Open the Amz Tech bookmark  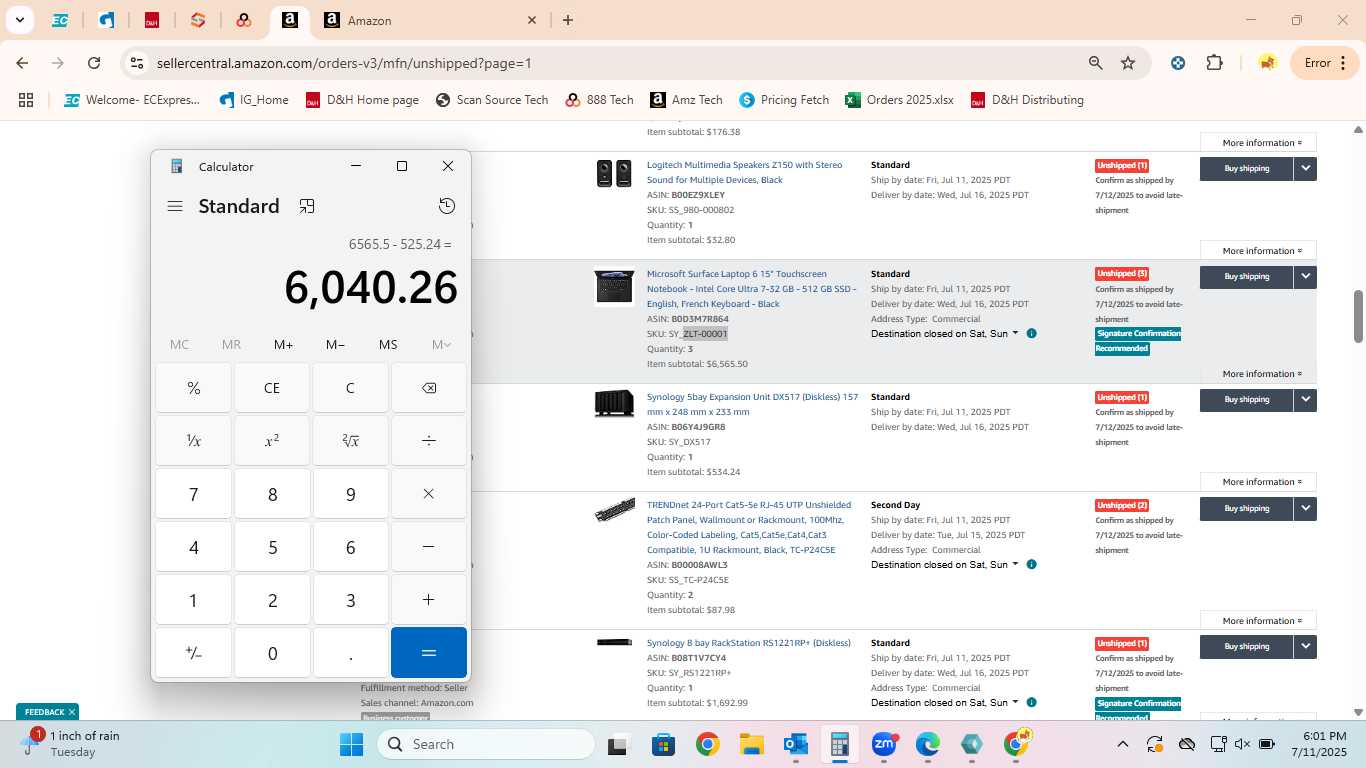click(x=686, y=100)
